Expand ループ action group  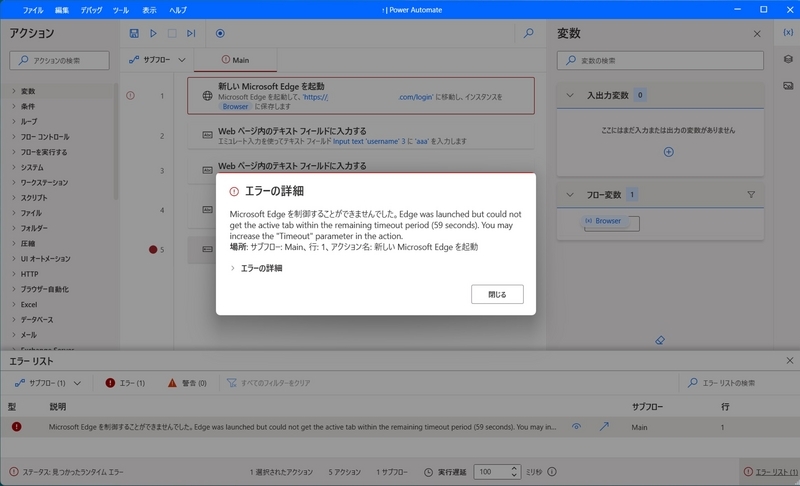pyautogui.click(x=14, y=121)
